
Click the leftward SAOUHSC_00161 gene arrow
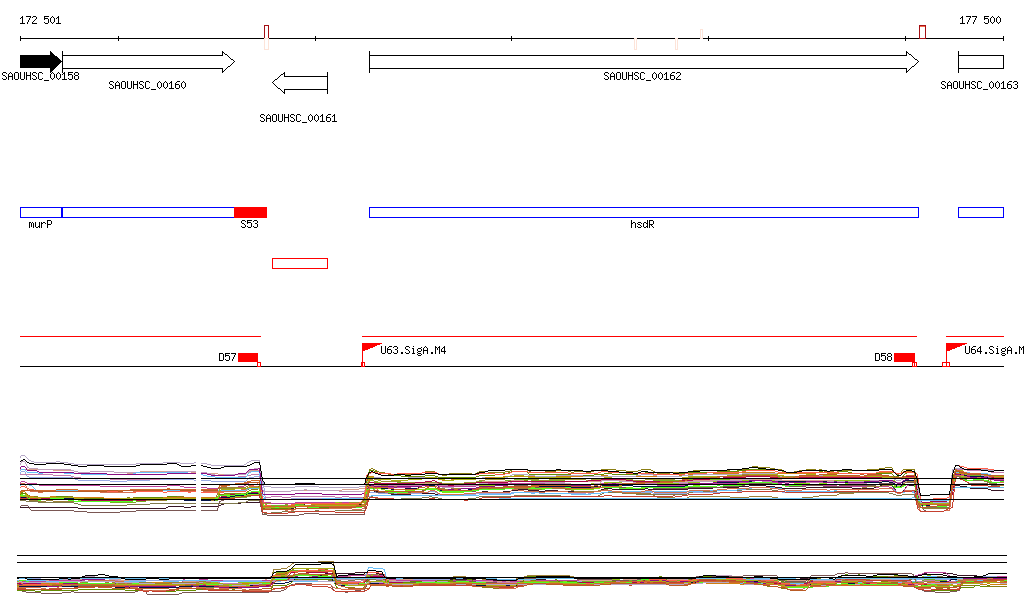click(300, 83)
